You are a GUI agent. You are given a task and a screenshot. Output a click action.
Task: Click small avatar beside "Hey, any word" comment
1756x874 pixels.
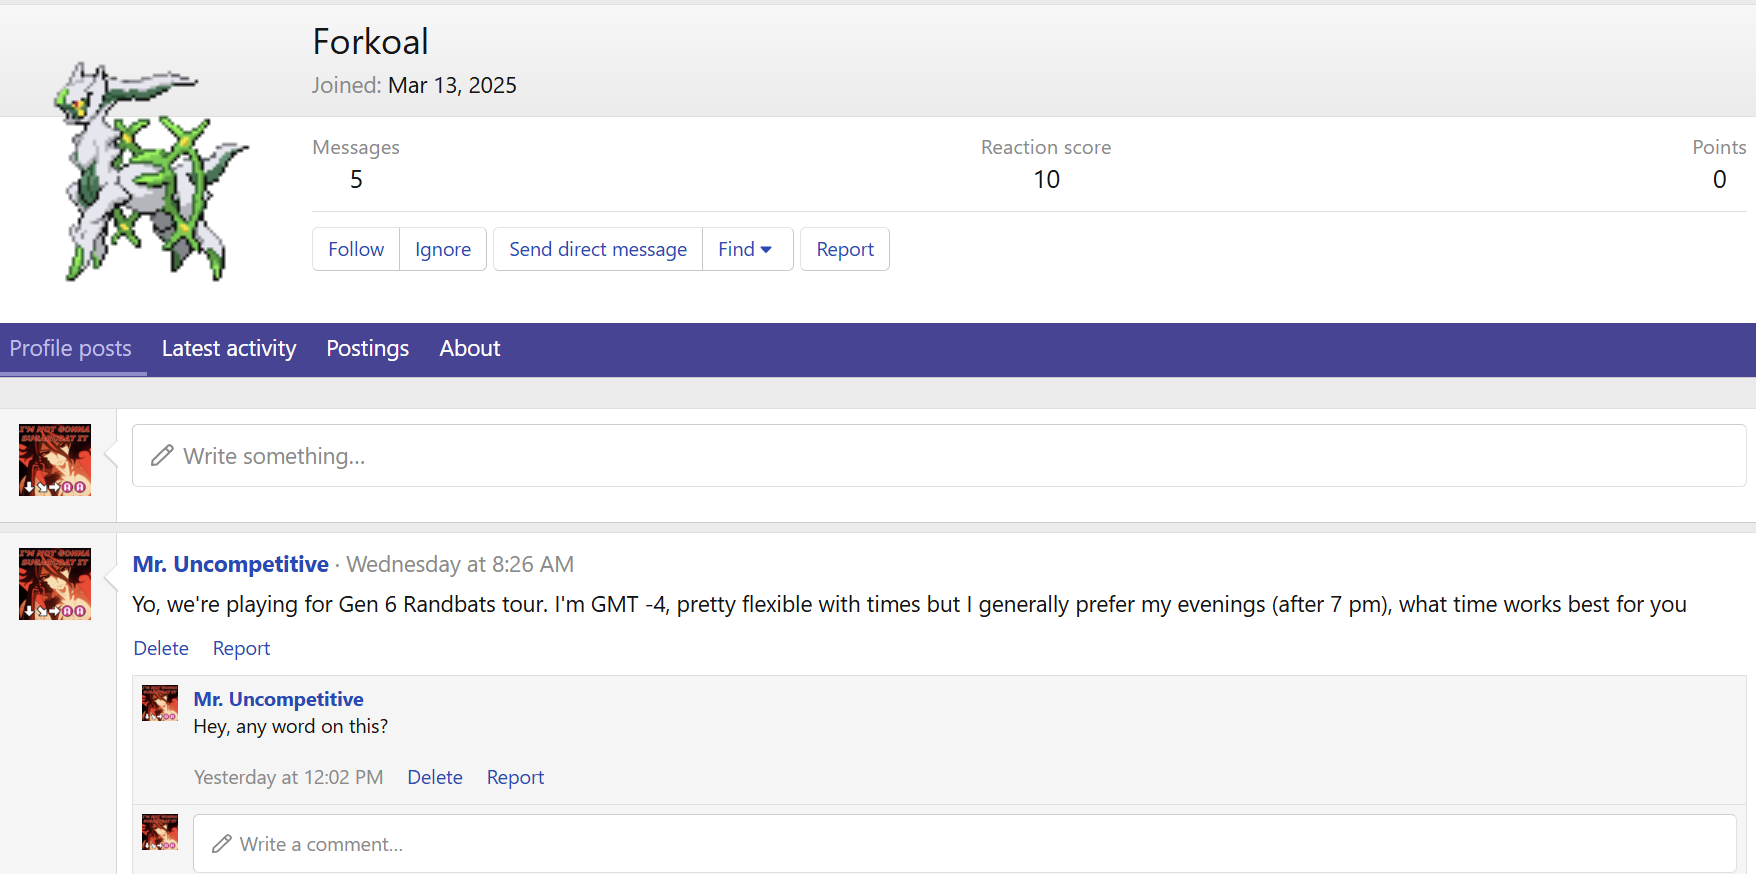coord(160,703)
